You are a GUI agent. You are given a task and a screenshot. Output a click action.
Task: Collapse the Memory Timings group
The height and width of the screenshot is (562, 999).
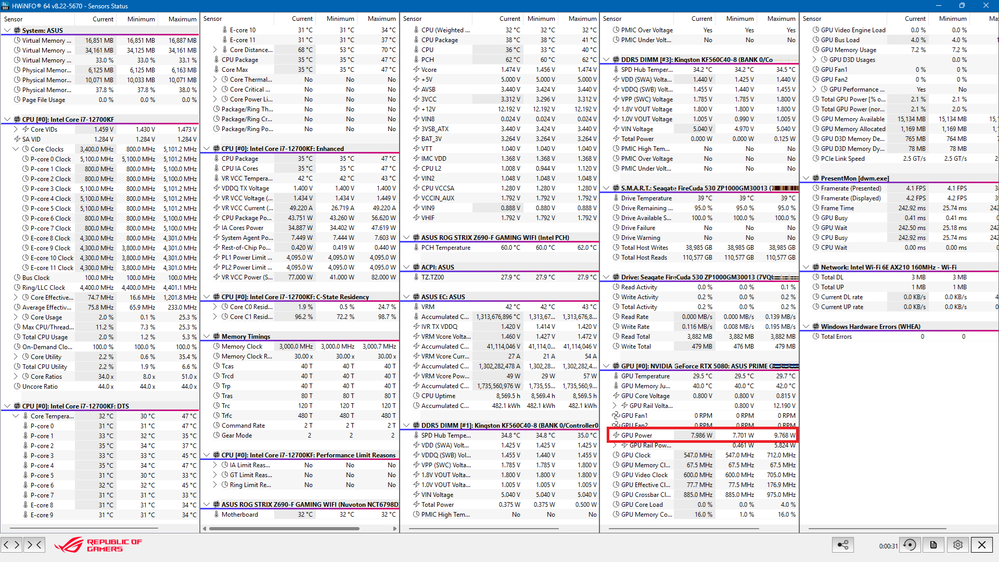point(207,336)
